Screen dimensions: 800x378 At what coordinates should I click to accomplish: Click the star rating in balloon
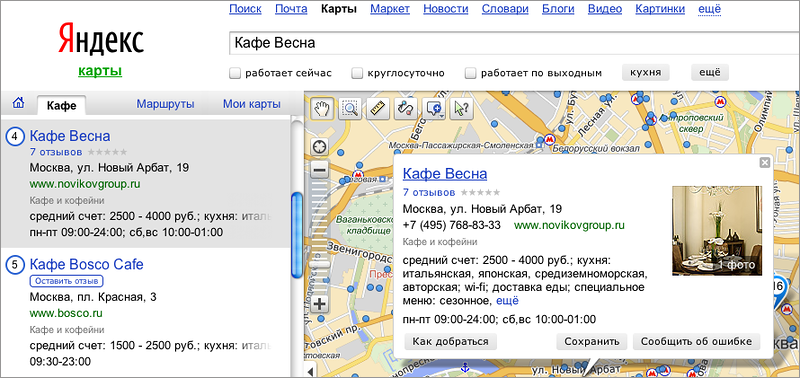480,192
